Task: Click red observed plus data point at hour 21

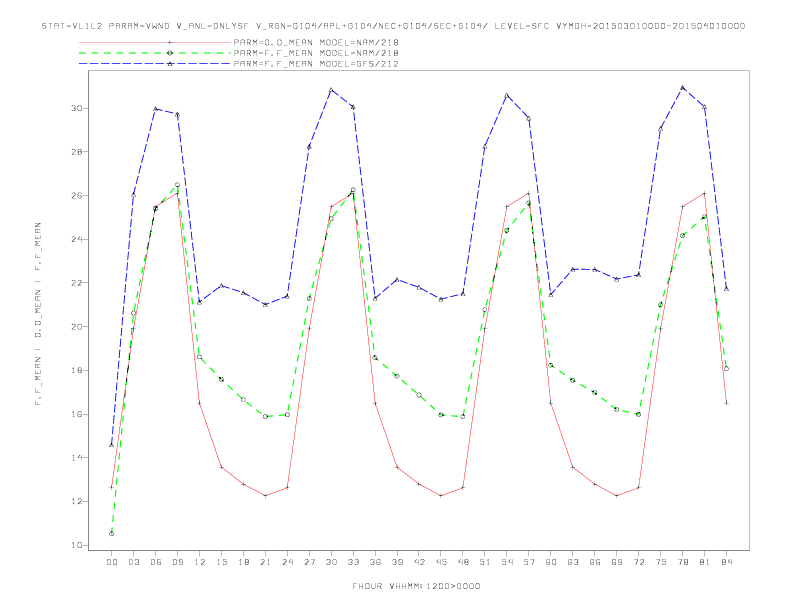Action: coord(265,496)
